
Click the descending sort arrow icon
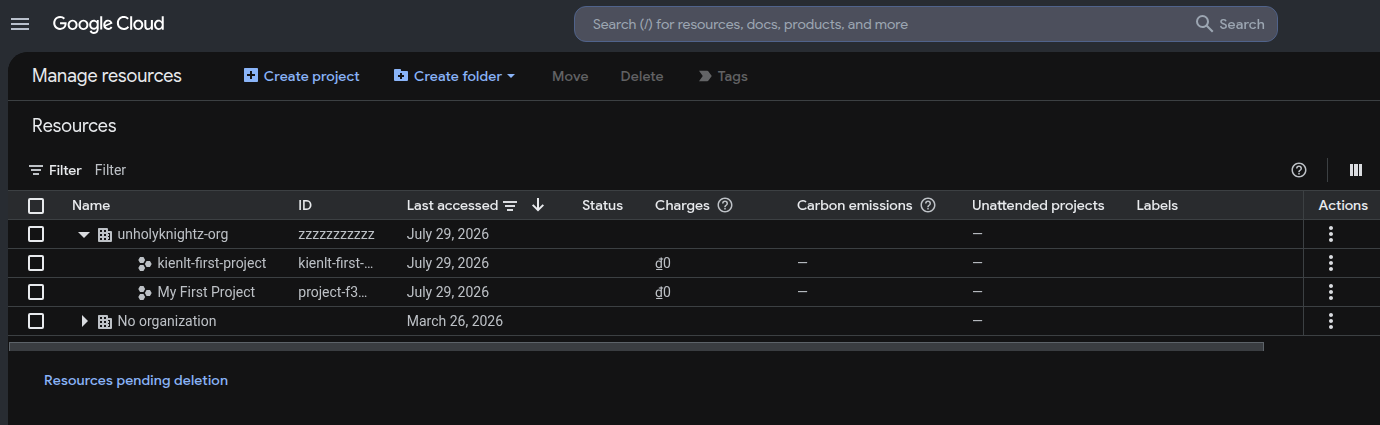[x=538, y=205]
